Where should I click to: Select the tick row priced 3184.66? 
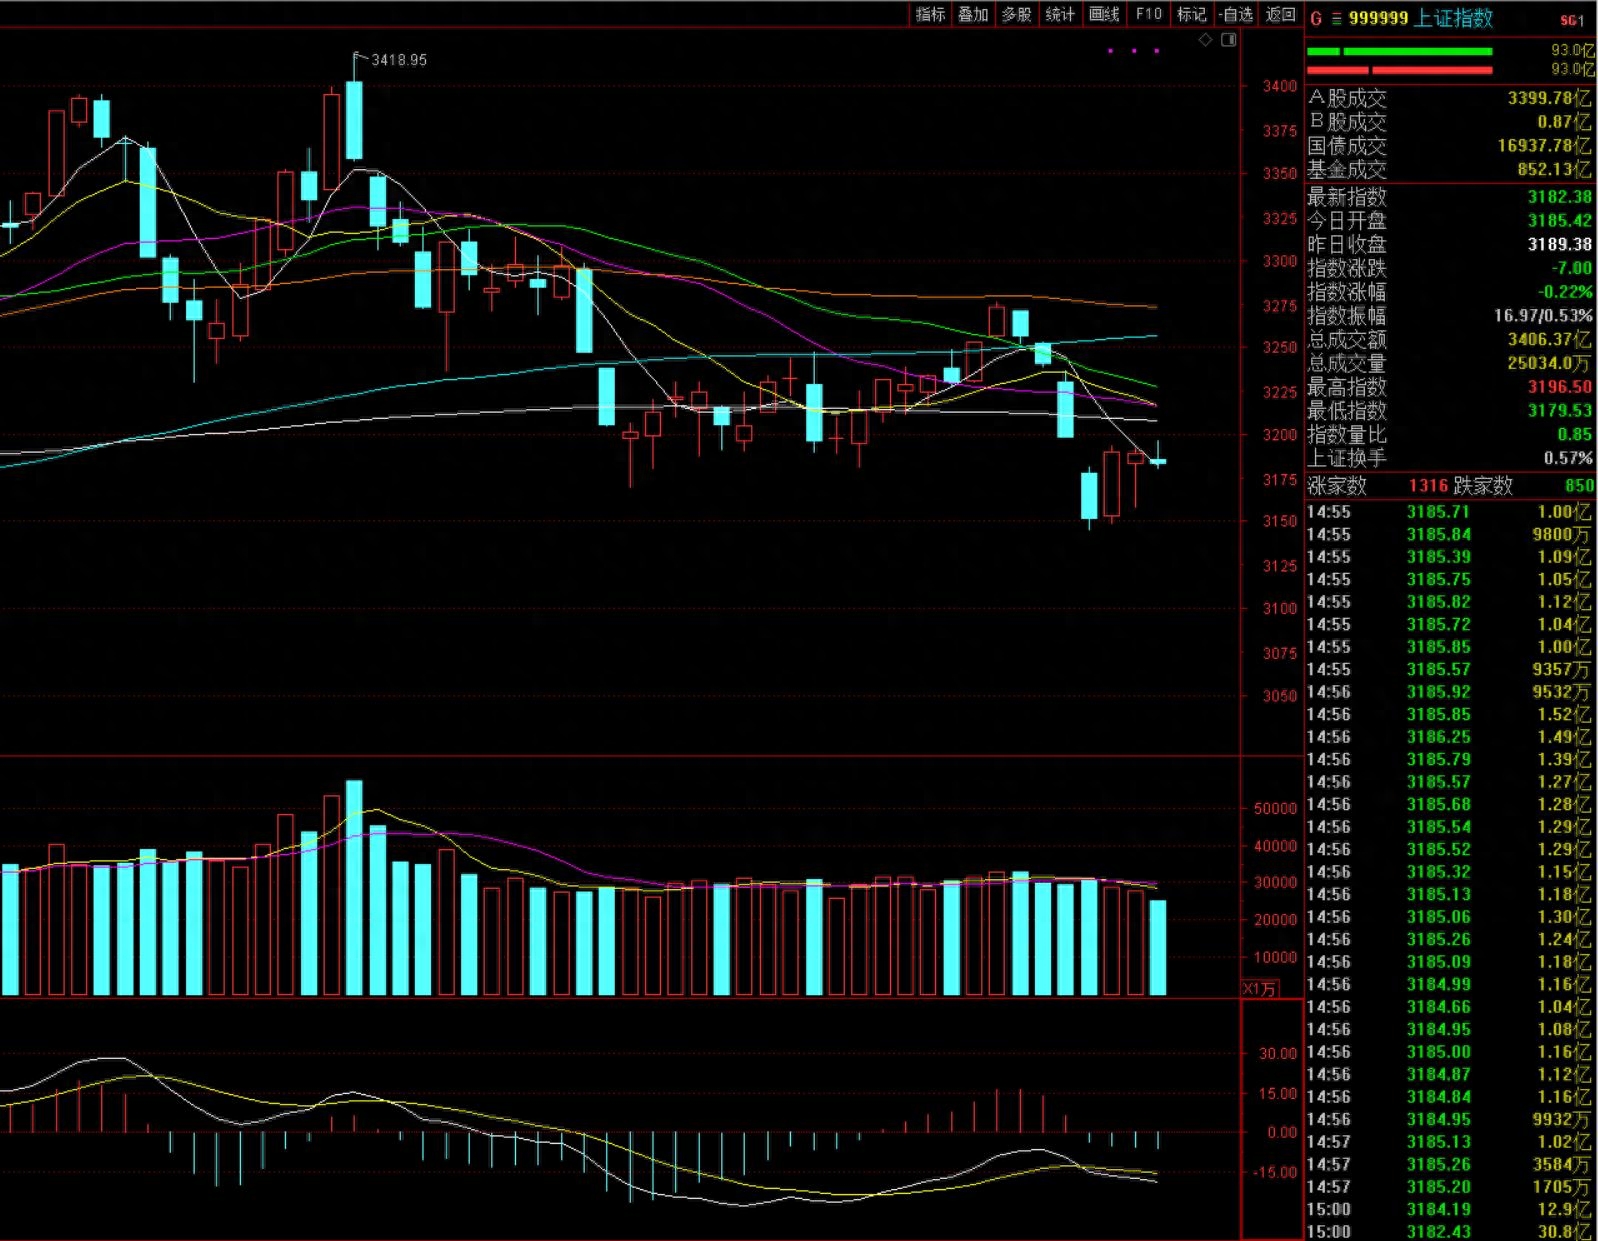[1449, 1007]
